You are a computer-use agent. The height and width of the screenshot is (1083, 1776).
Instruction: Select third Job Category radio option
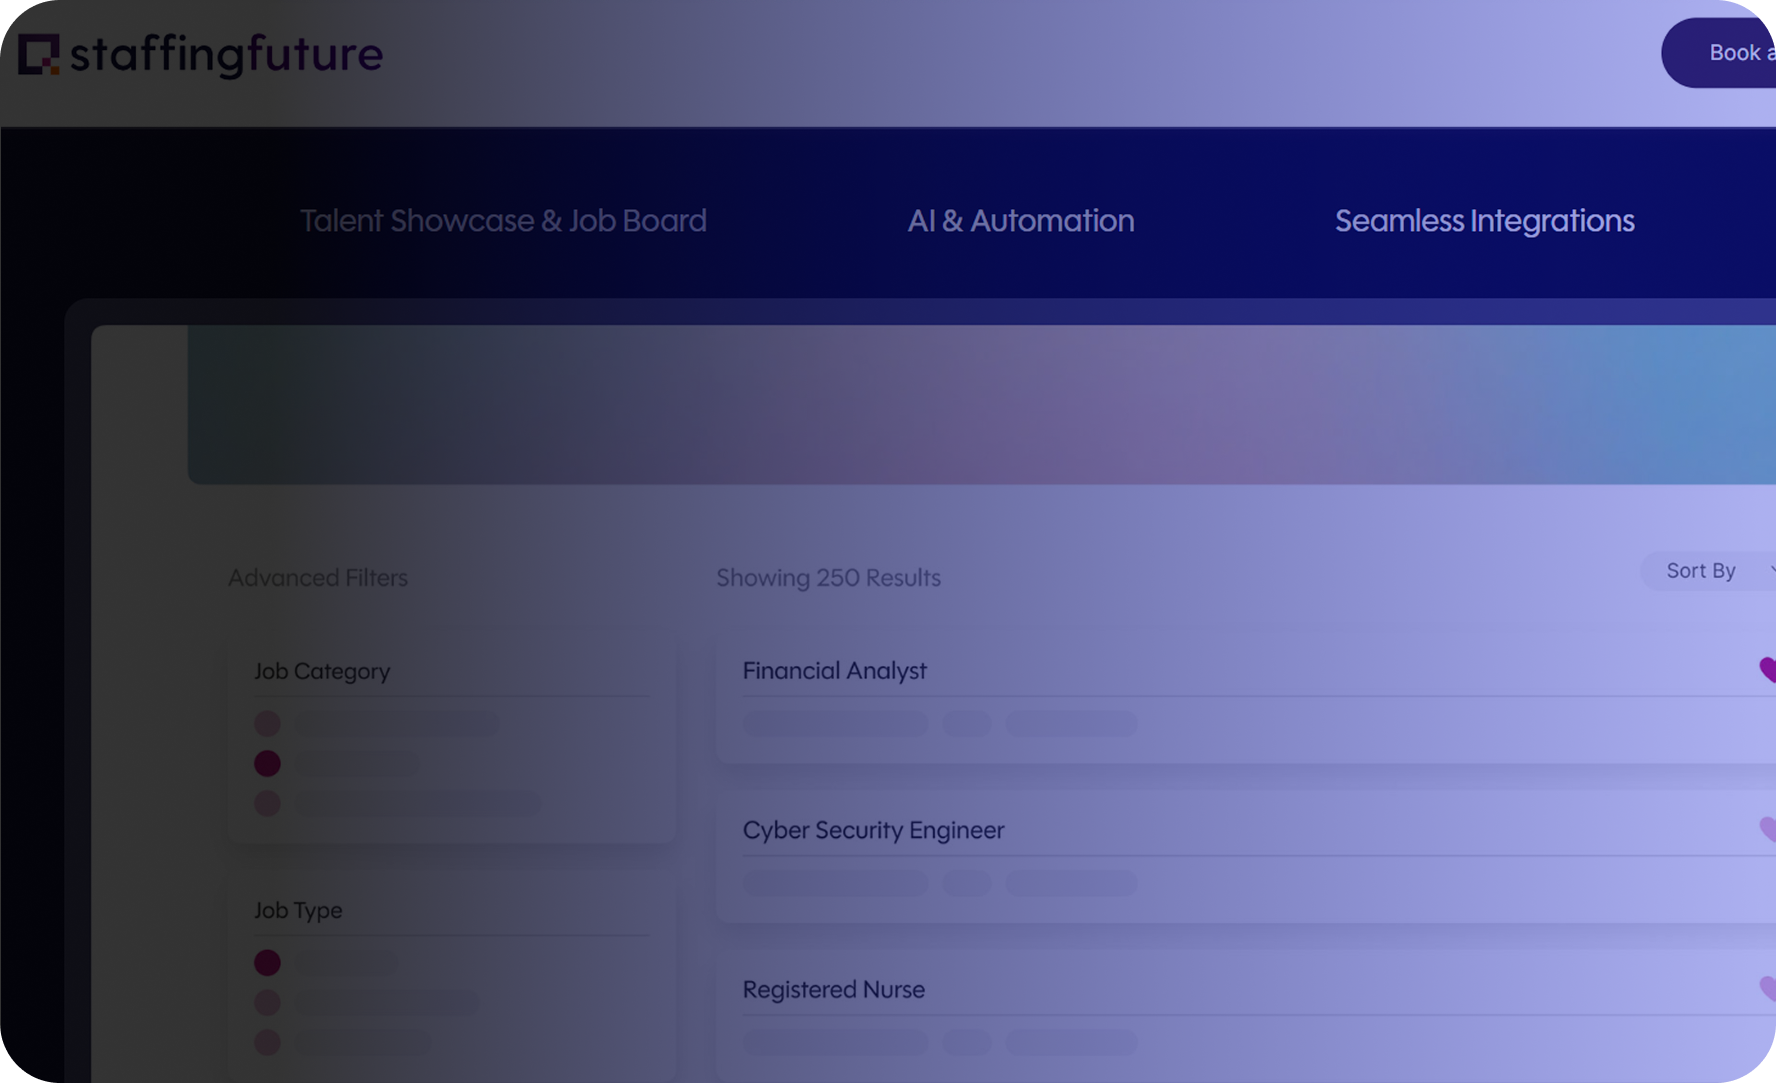pos(267,803)
